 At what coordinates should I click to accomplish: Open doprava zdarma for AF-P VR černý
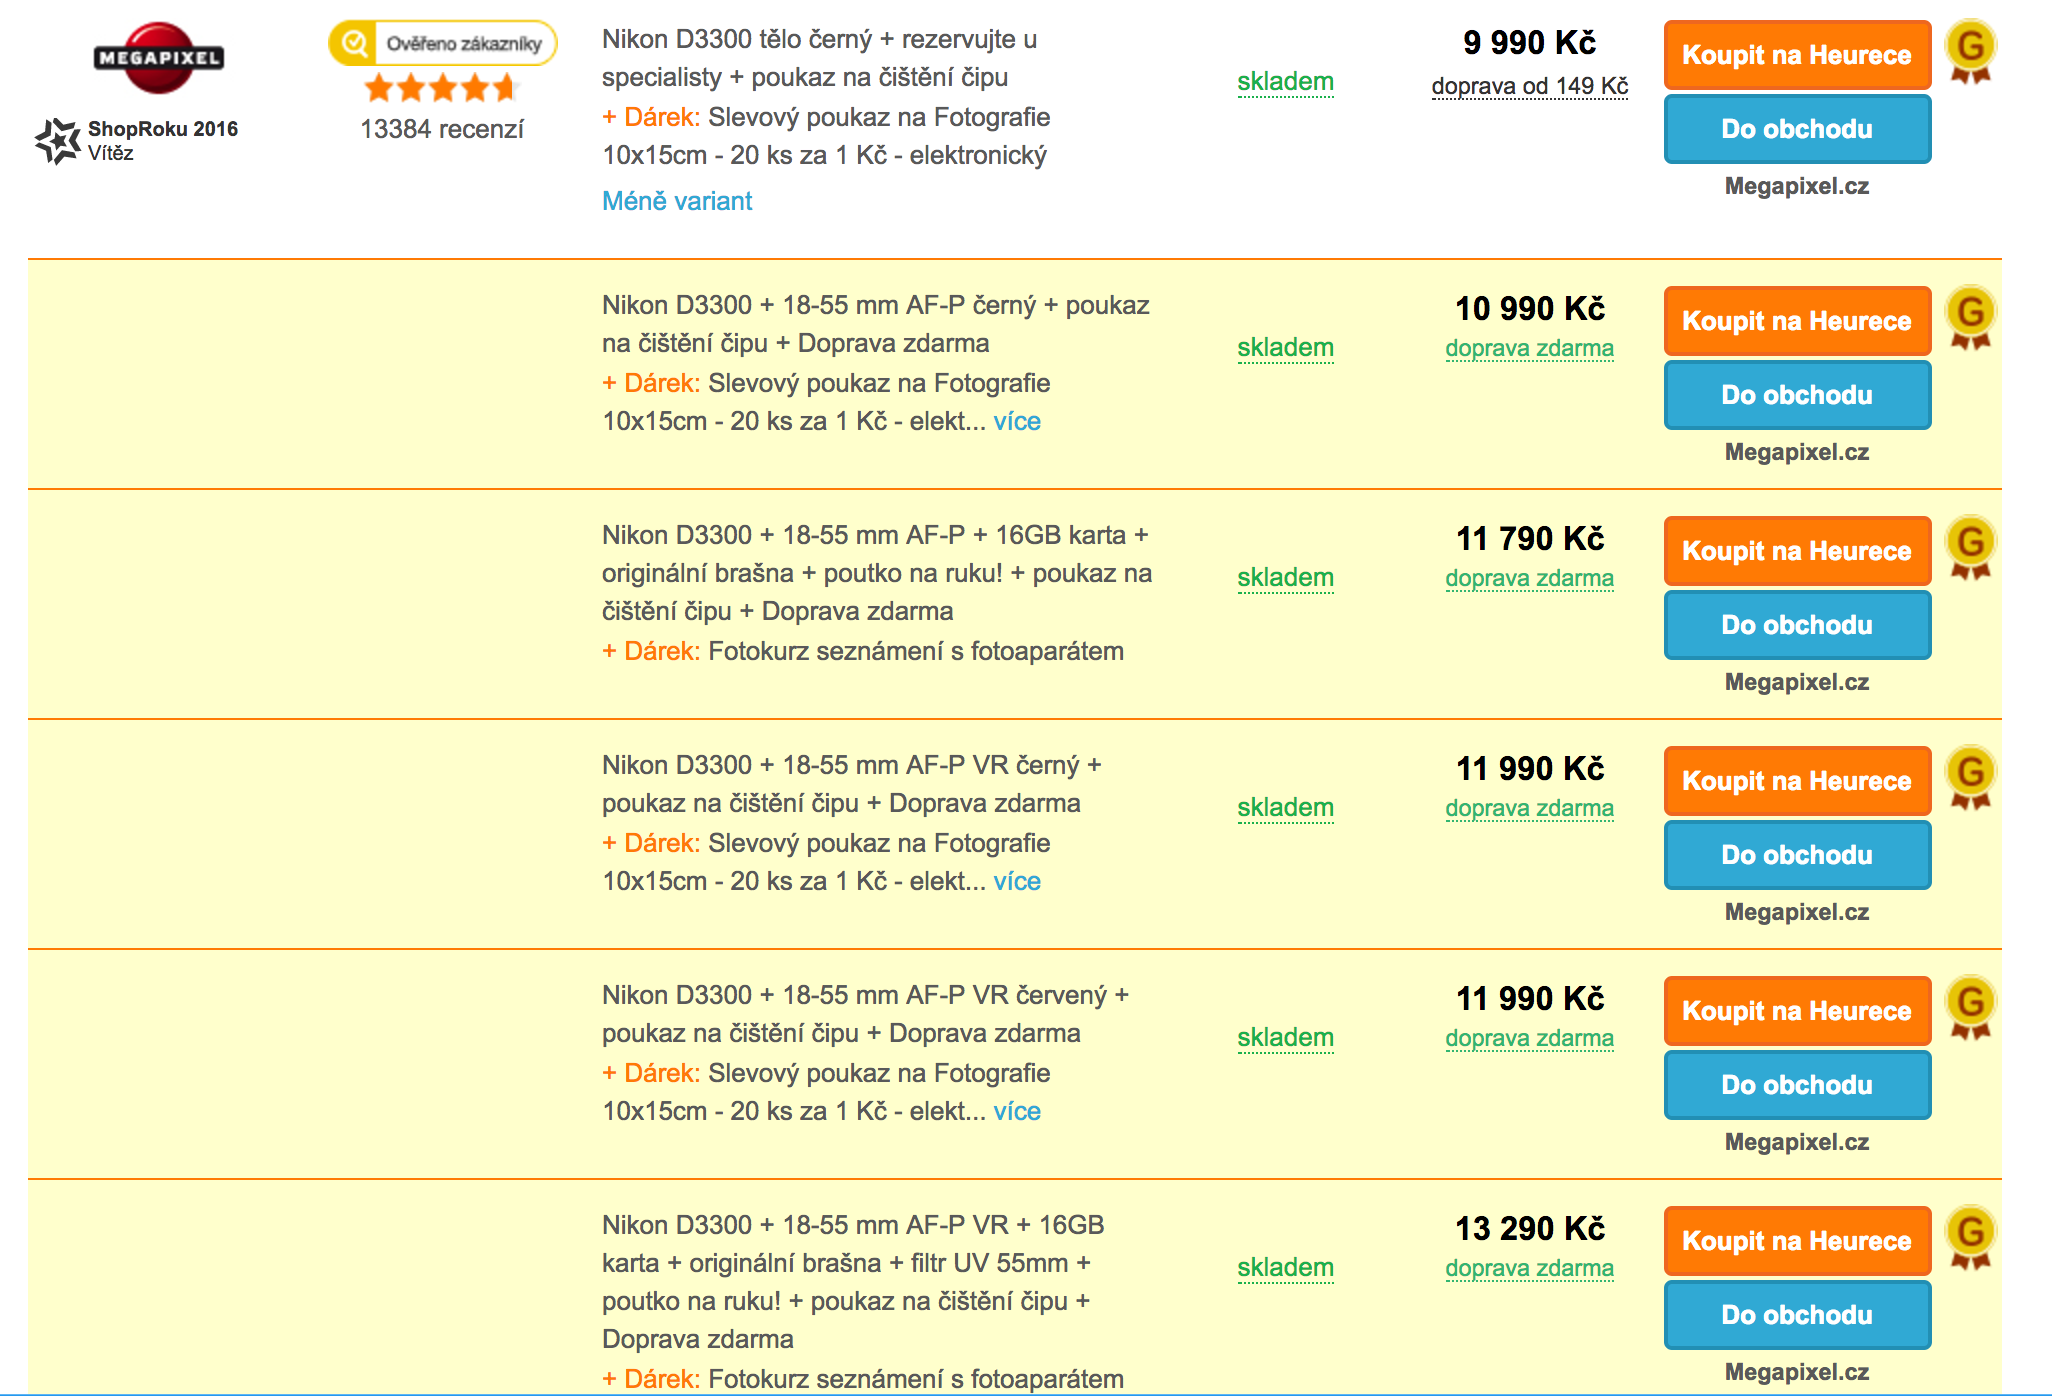[1529, 808]
